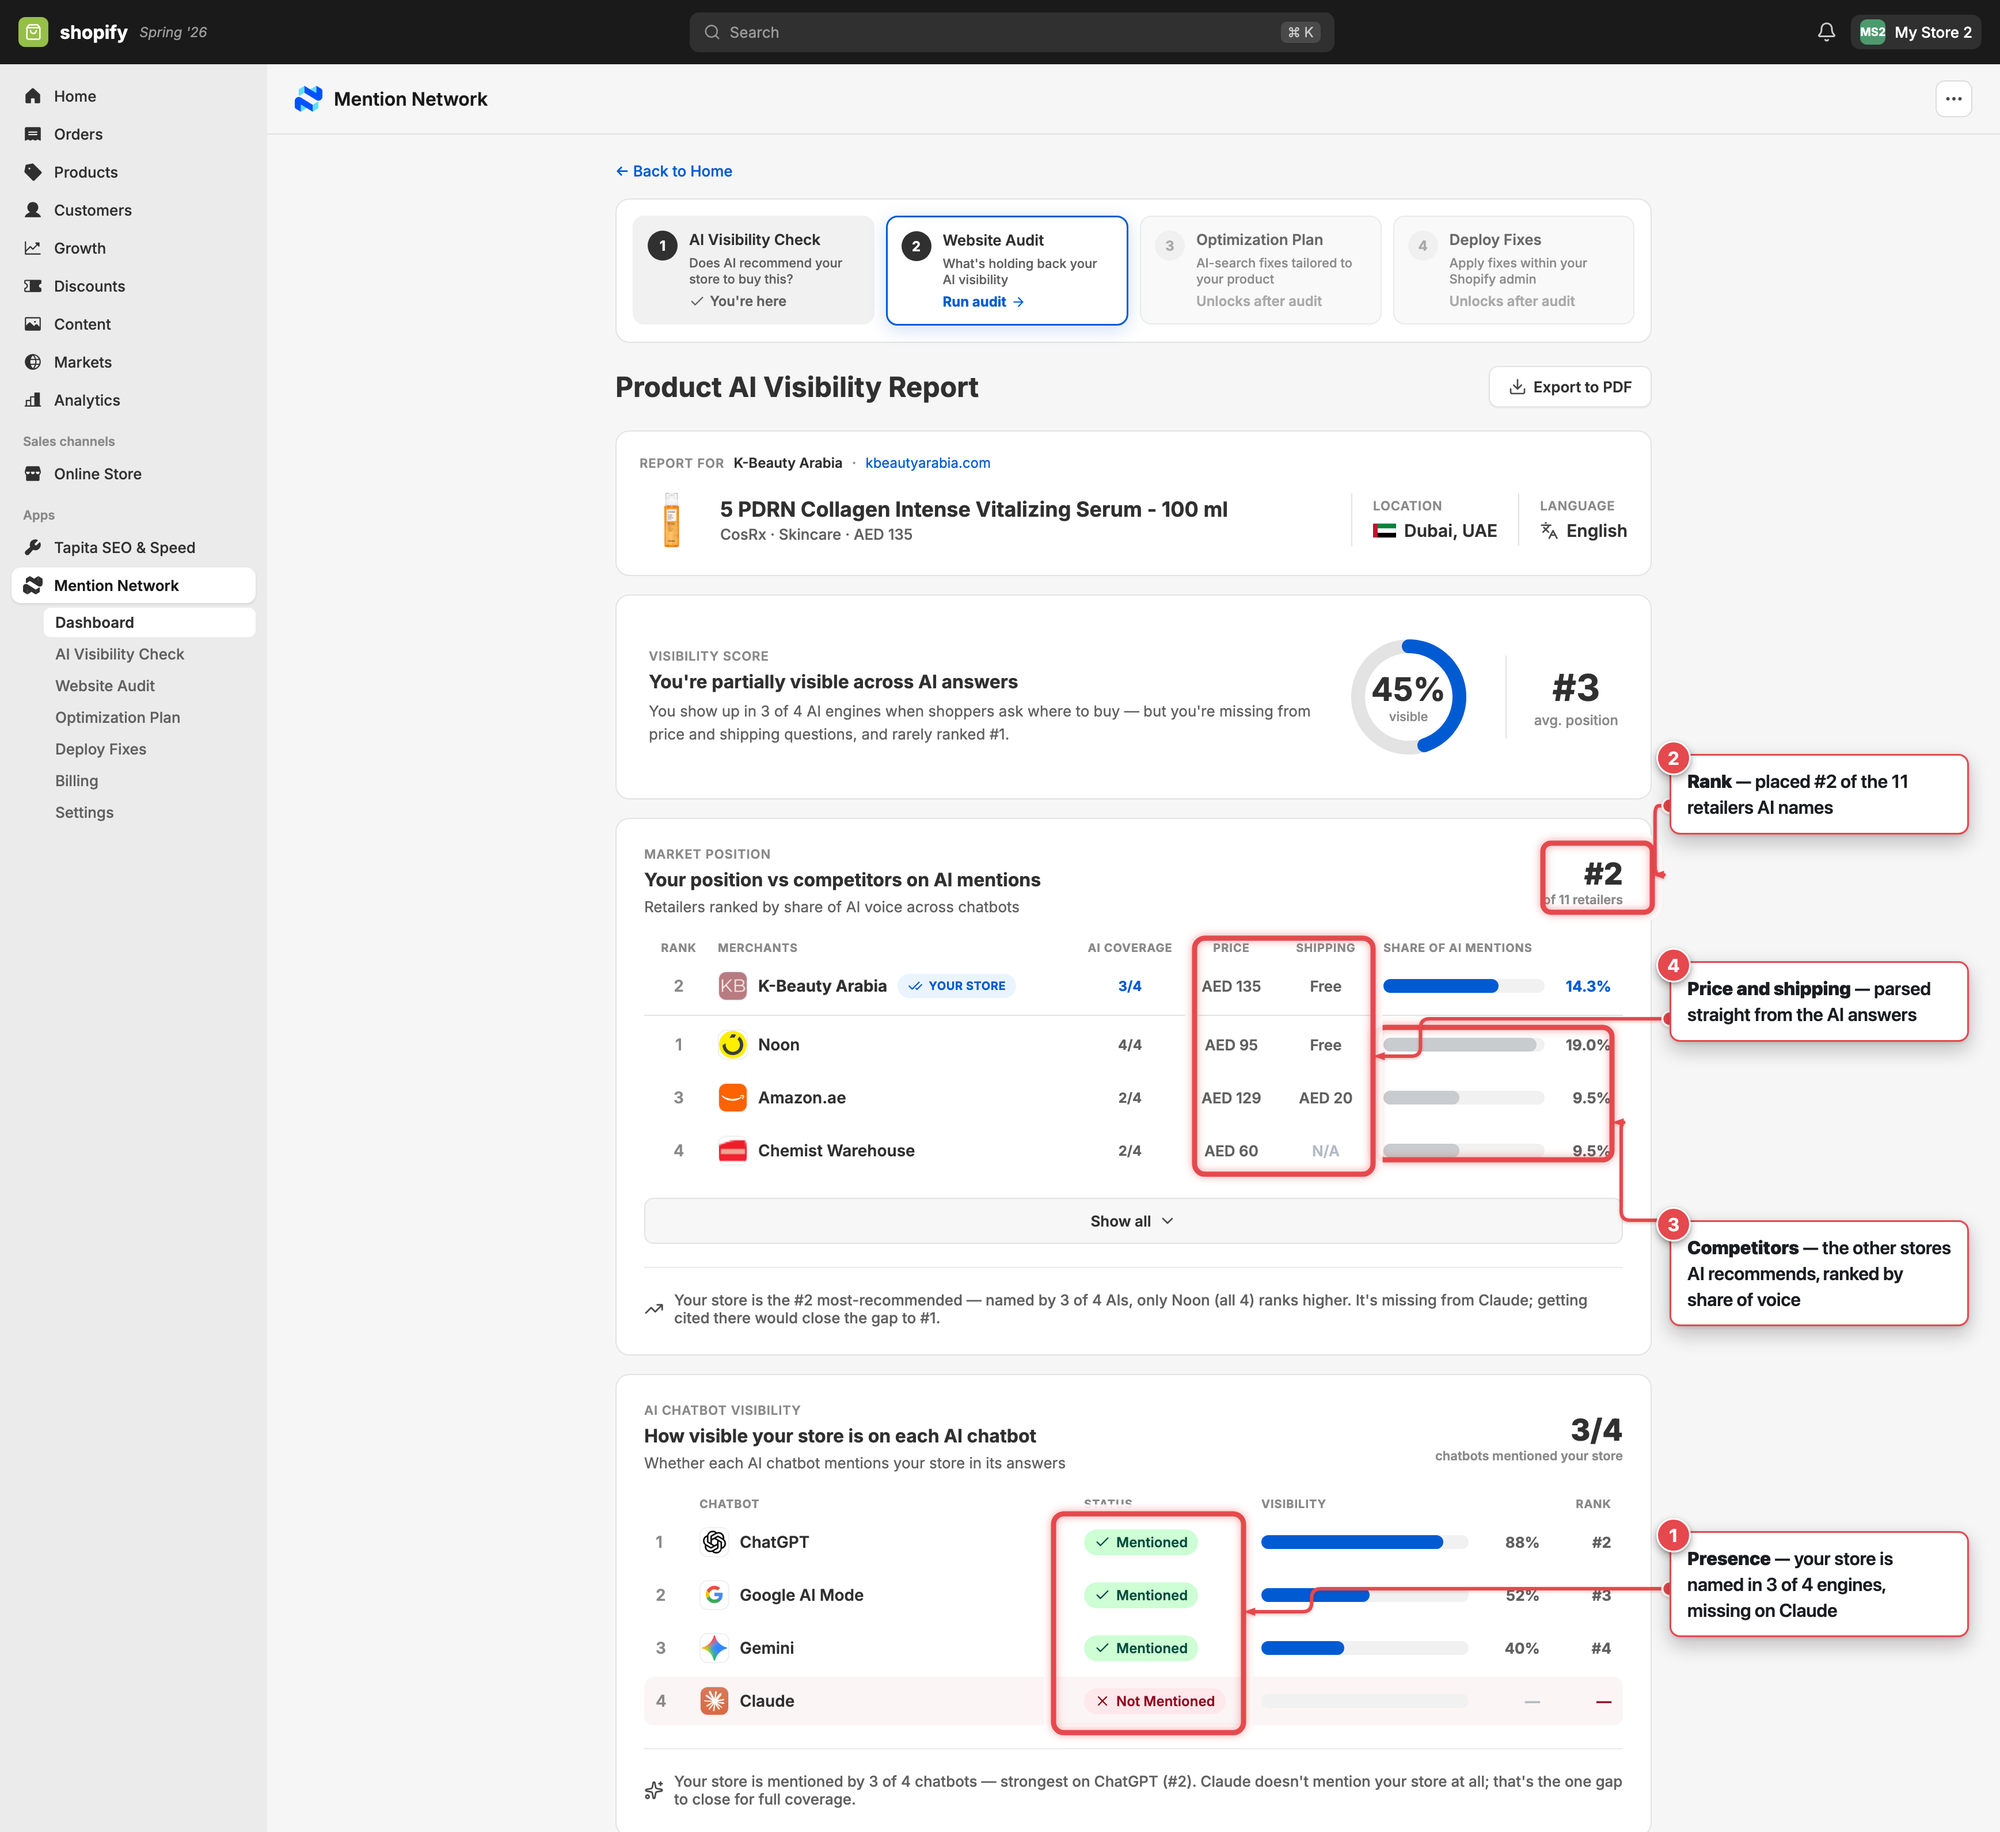The image size is (2000, 1832).
Task: Click Back to Home link
Action: coord(674,171)
